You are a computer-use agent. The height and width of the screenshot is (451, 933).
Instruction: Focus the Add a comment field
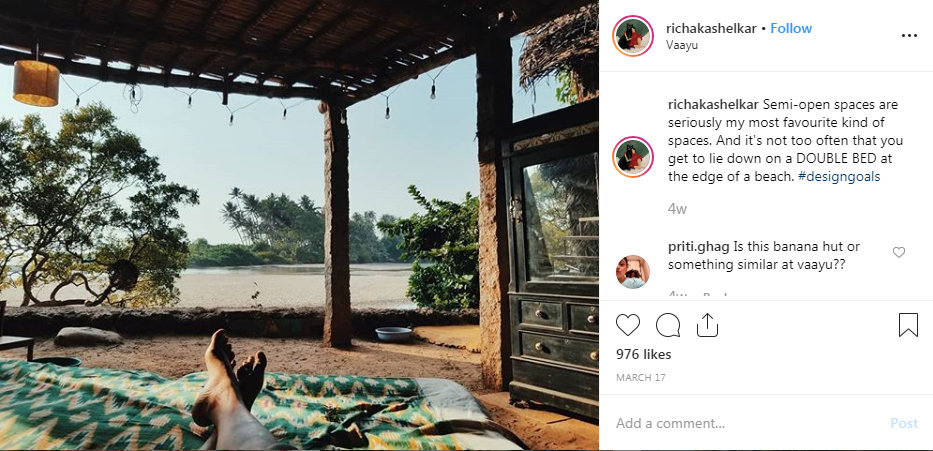pos(745,424)
